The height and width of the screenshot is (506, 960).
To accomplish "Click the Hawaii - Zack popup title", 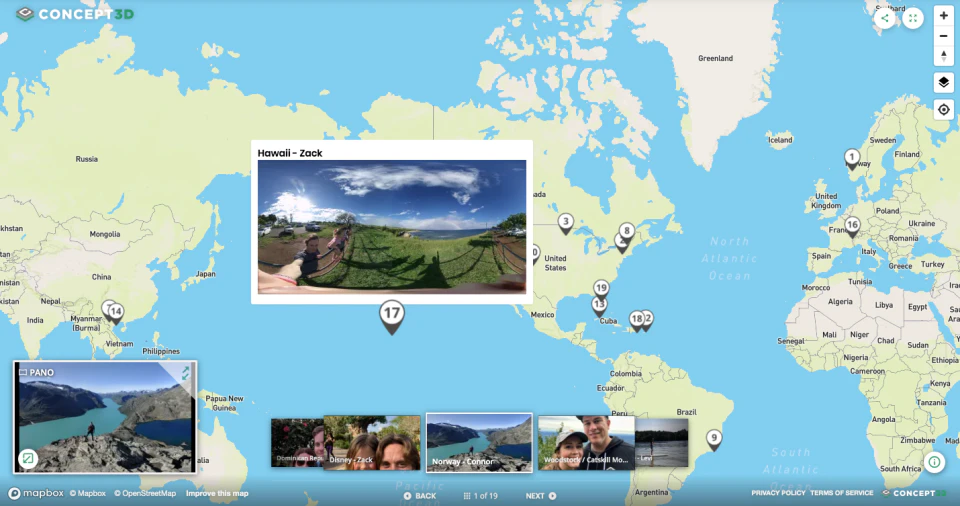I will pos(290,153).
